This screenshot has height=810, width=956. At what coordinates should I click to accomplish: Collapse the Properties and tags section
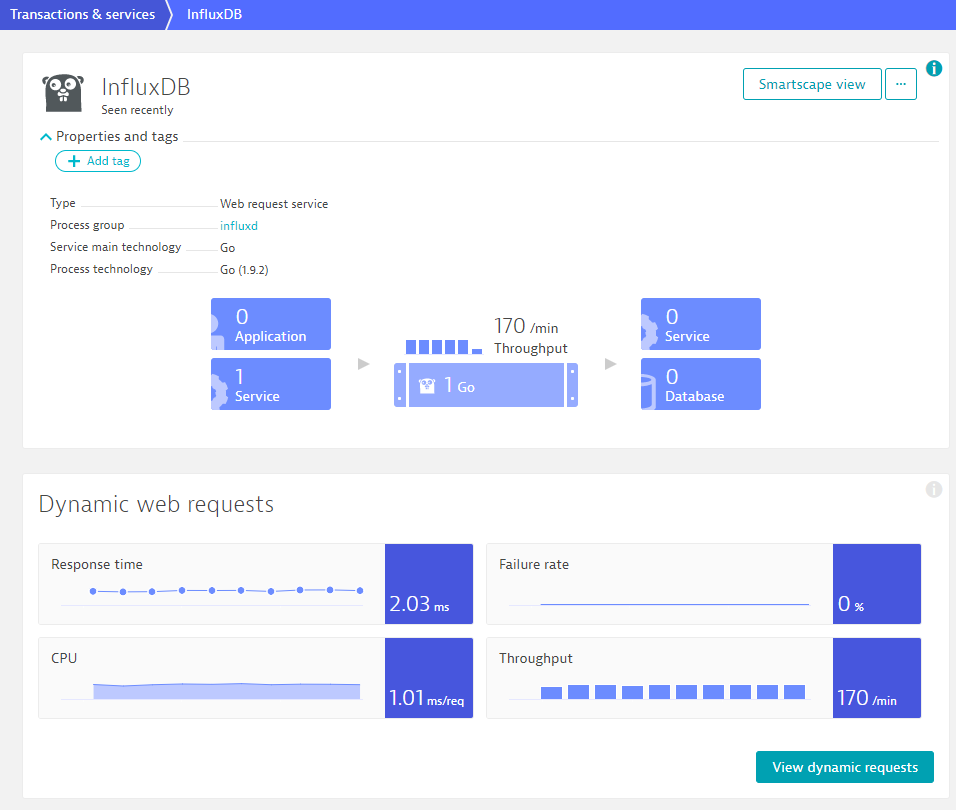pos(45,137)
